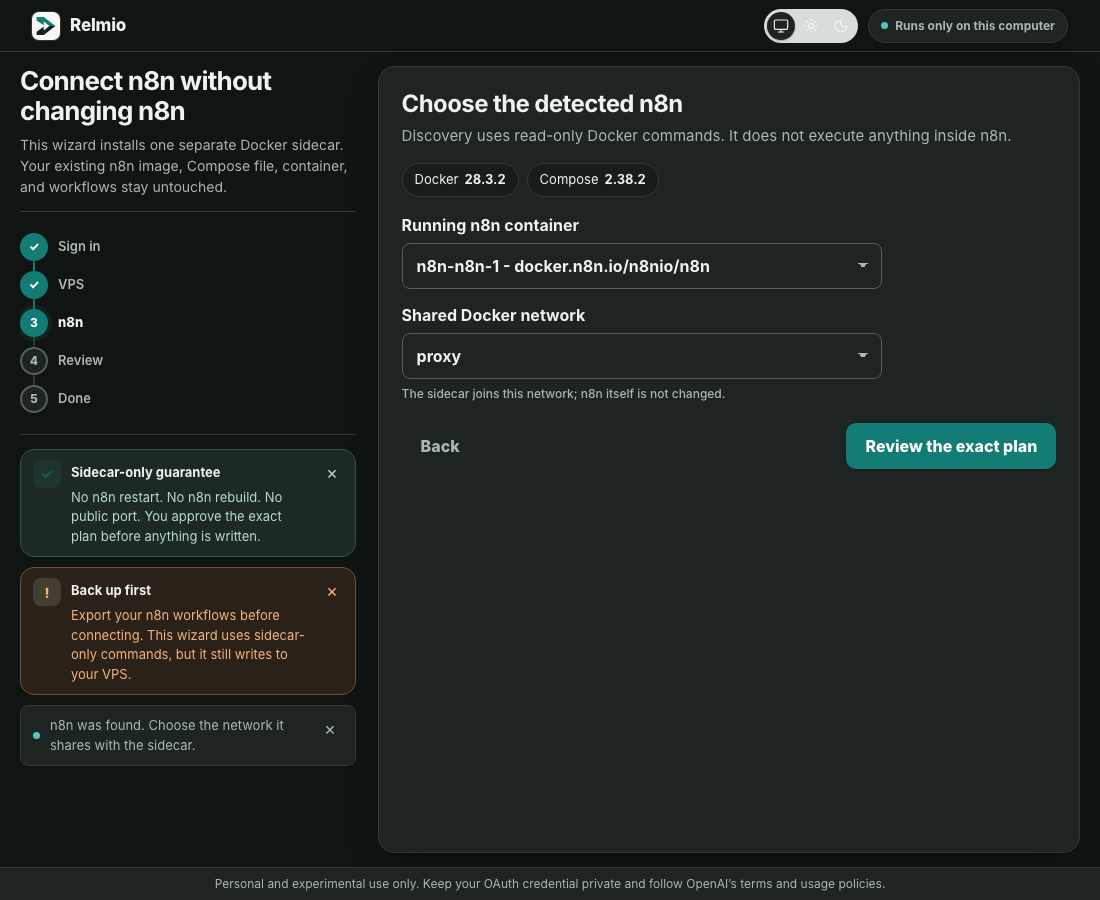Image resolution: width=1100 pixels, height=900 pixels.
Task: Click the Choose the detected n8n heading
Action: pyautogui.click(x=542, y=104)
